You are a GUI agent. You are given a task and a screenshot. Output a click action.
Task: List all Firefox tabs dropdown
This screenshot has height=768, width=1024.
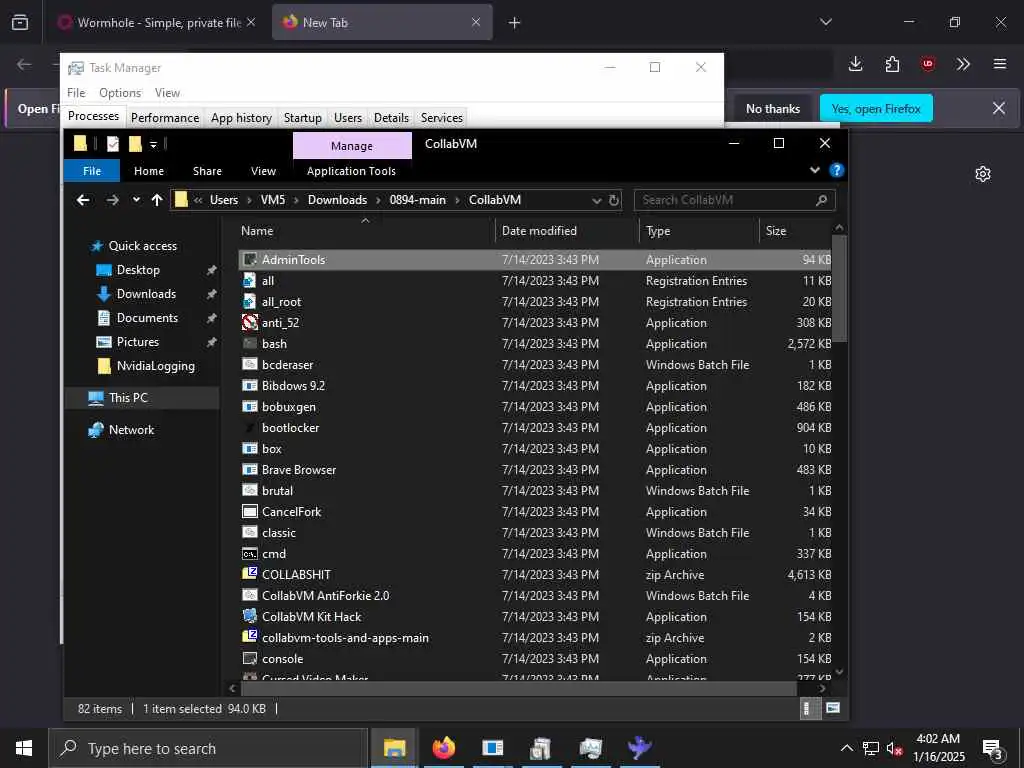[x=825, y=22]
